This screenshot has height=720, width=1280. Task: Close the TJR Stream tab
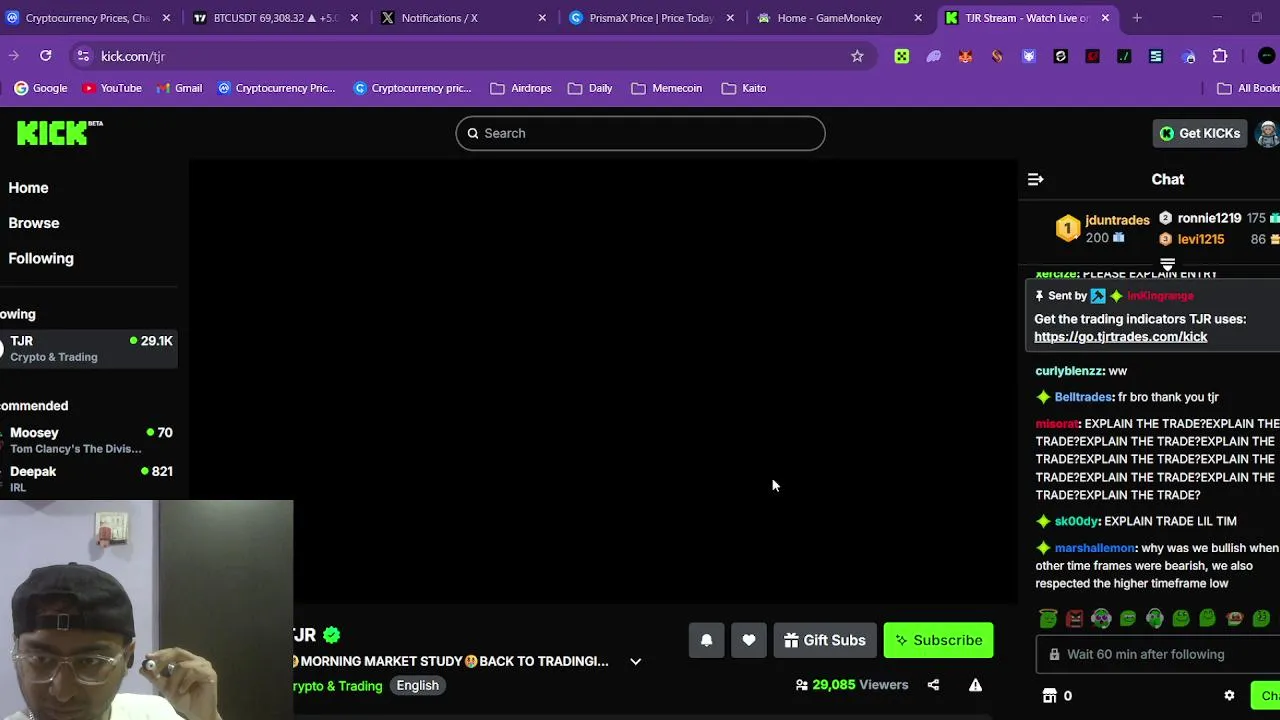1105,18
